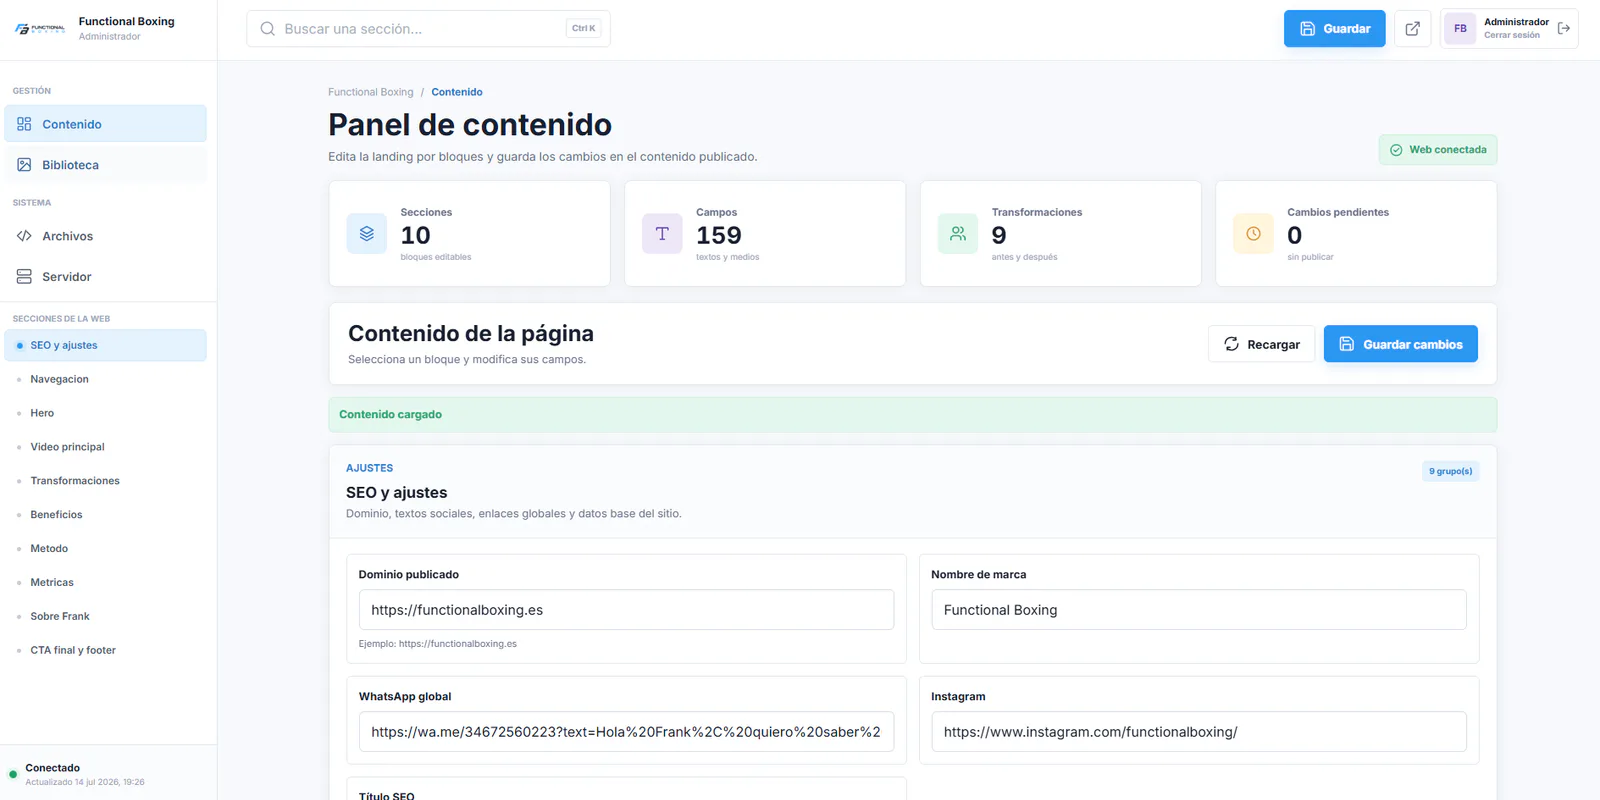This screenshot has width=1600, height=800.
Task: Click the Nombre de marca input field
Action: (1198, 610)
